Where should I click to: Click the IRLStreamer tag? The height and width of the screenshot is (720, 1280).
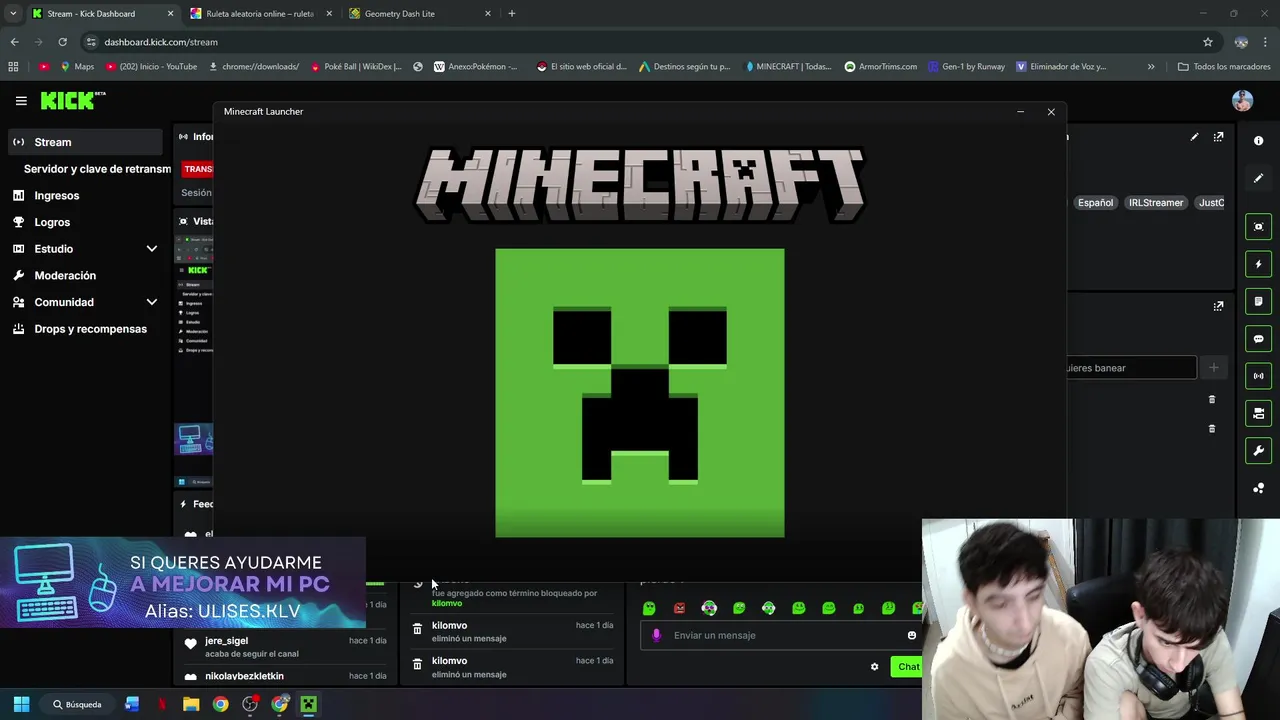1155,203
